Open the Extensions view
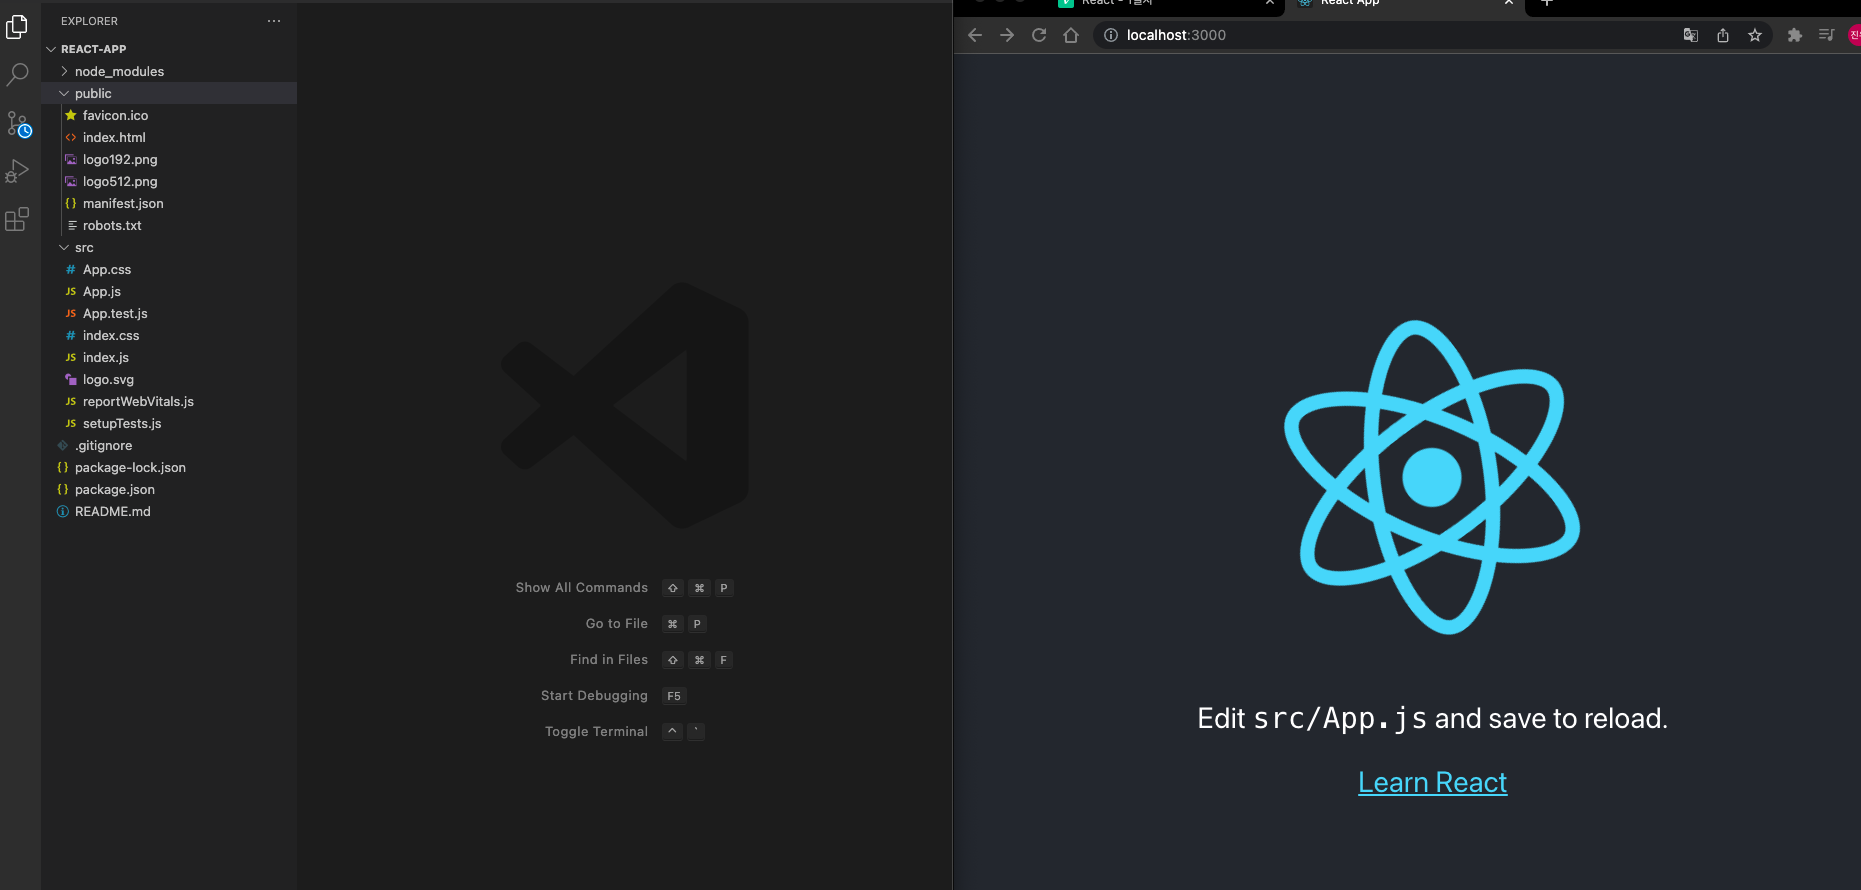Image resolution: width=1861 pixels, height=890 pixels. click(x=17, y=219)
